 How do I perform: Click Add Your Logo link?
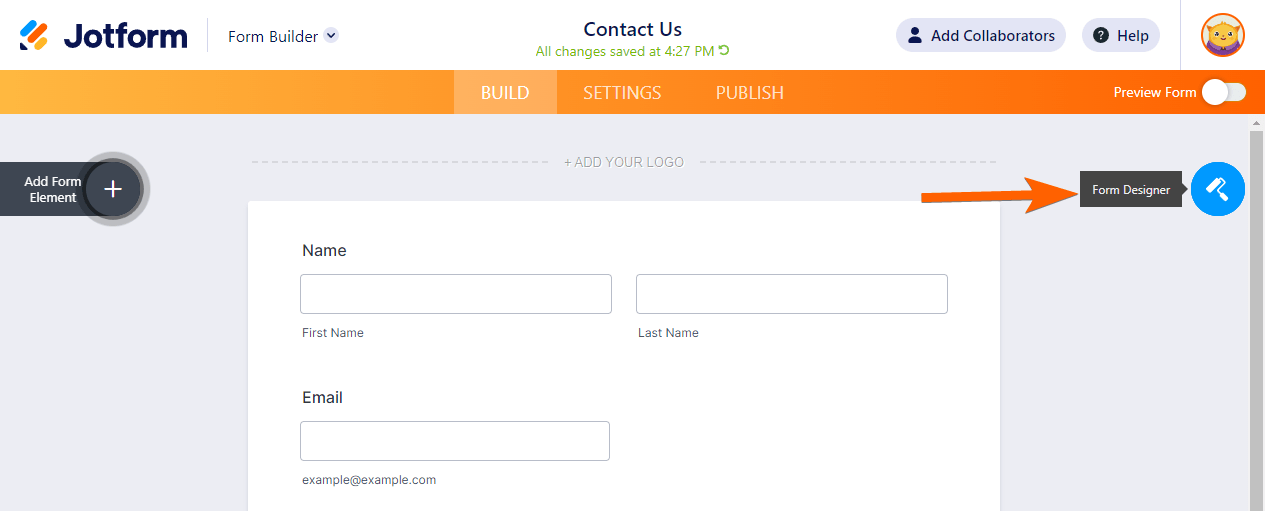pos(624,162)
